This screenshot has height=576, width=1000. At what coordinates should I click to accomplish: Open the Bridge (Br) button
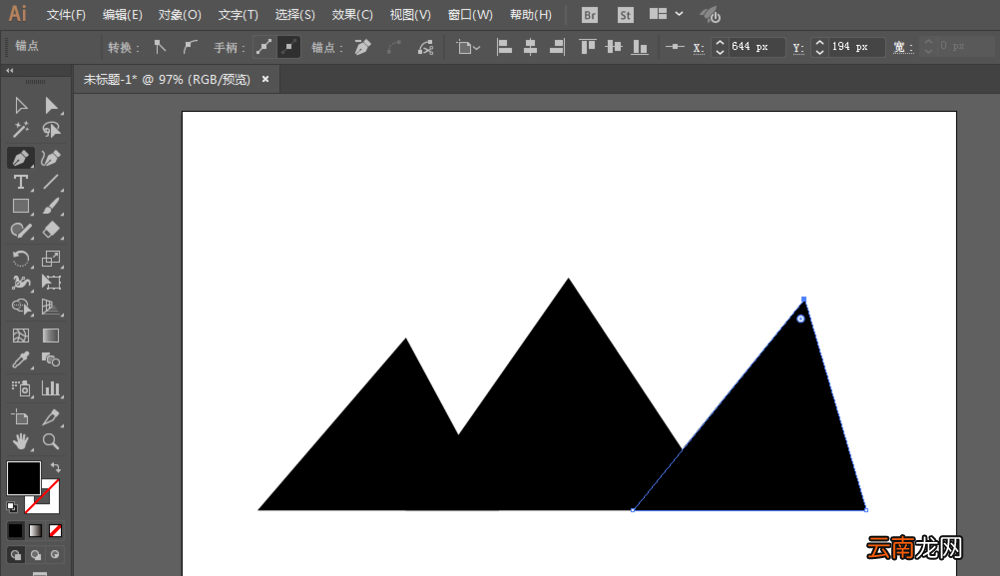tap(590, 15)
